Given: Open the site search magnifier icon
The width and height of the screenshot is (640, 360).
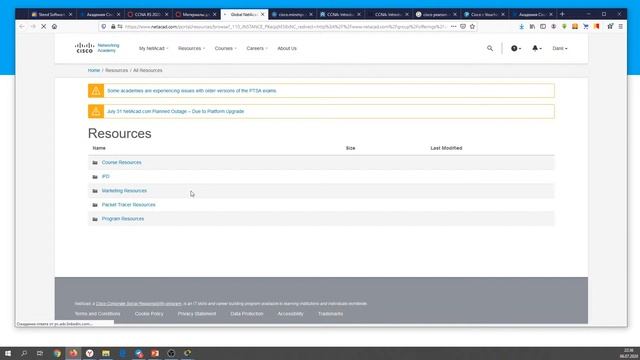Looking at the screenshot, I should 490,48.
